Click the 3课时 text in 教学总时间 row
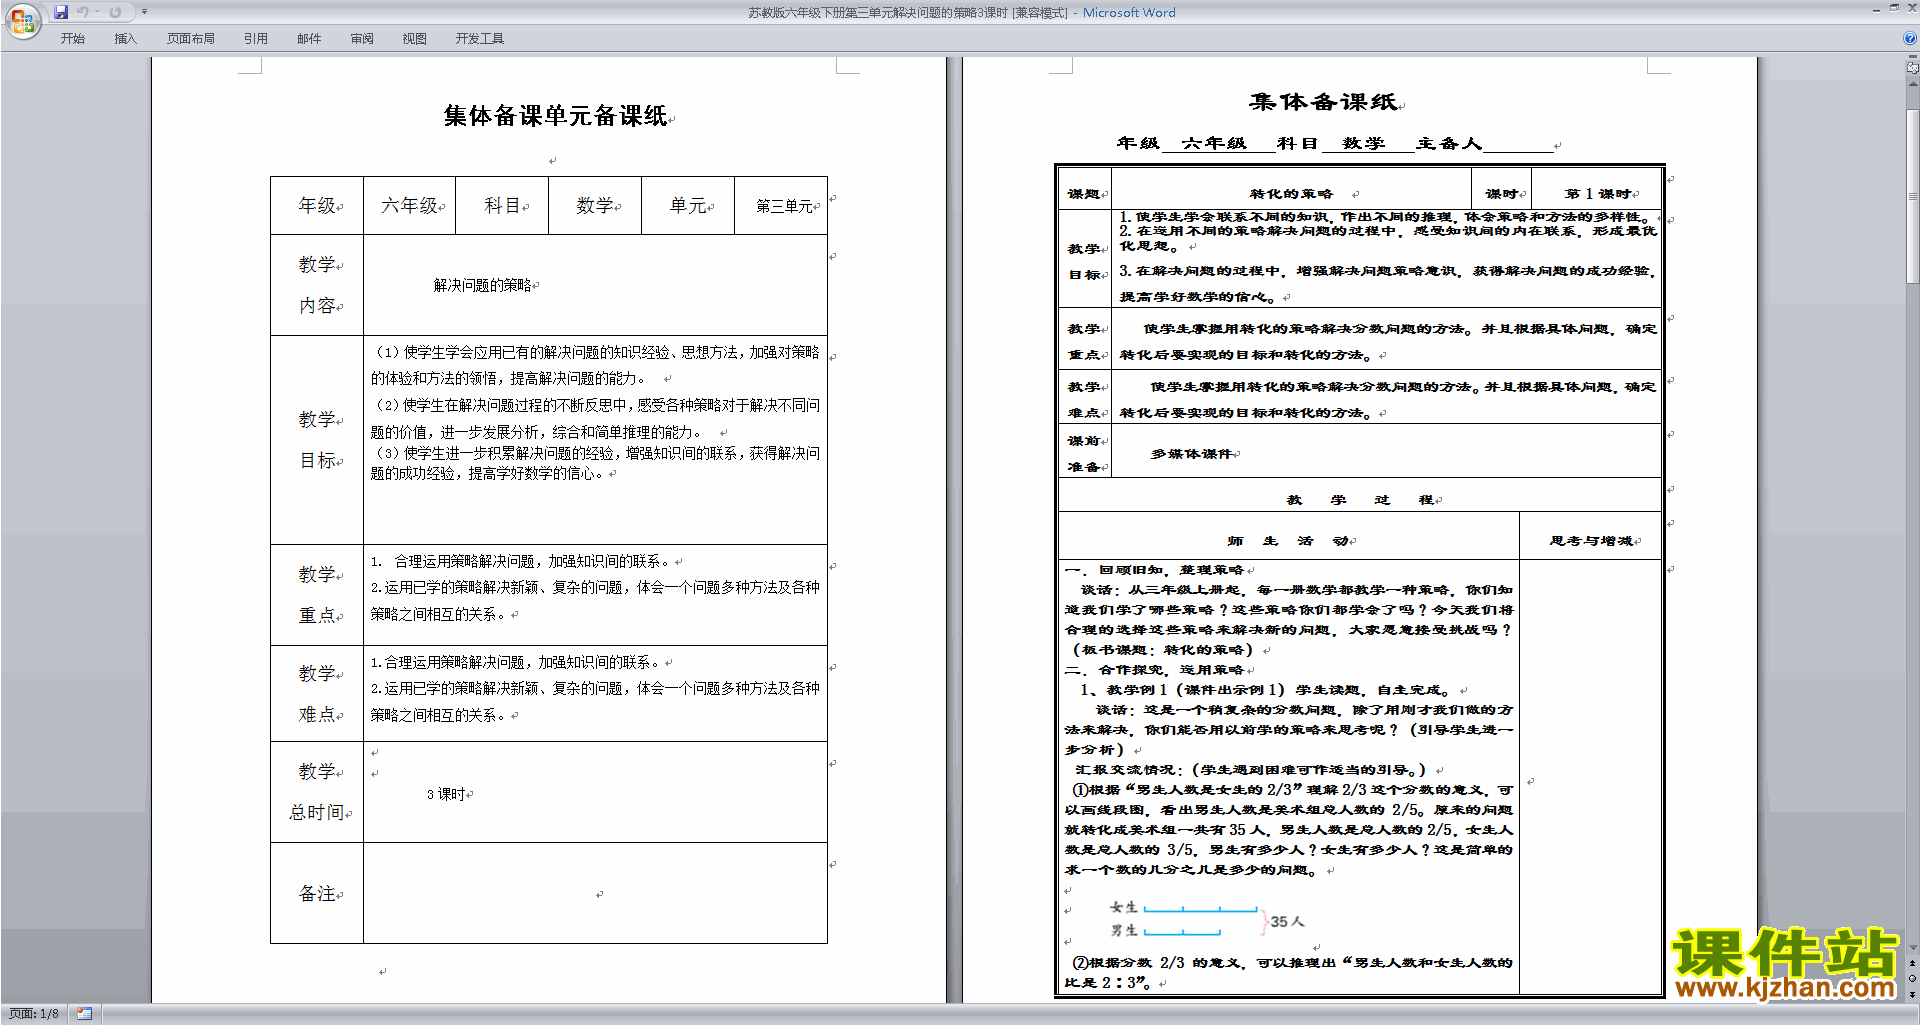 pyautogui.click(x=446, y=795)
